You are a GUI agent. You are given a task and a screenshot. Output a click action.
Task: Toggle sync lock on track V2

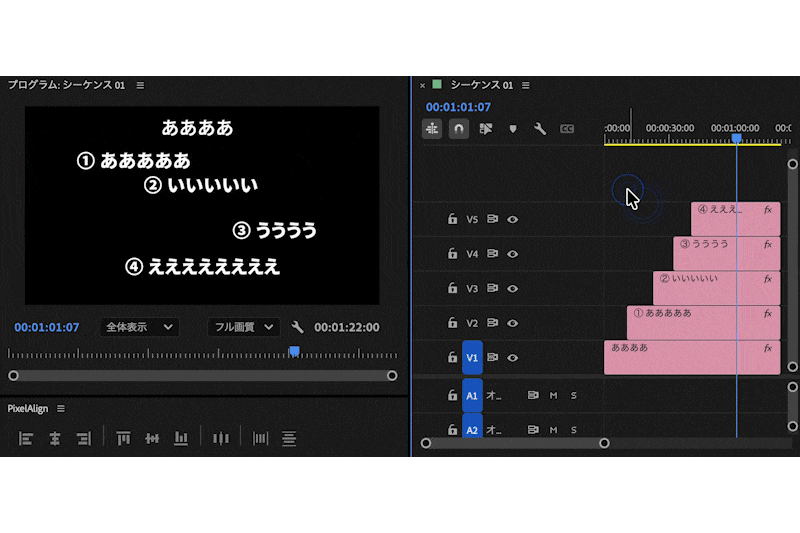(492, 323)
